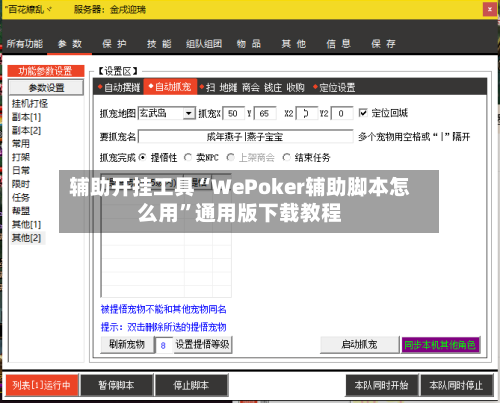This screenshot has width=500, height=403.
Task: Click the 启动抓宠 button
Action: pyautogui.click(x=359, y=344)
